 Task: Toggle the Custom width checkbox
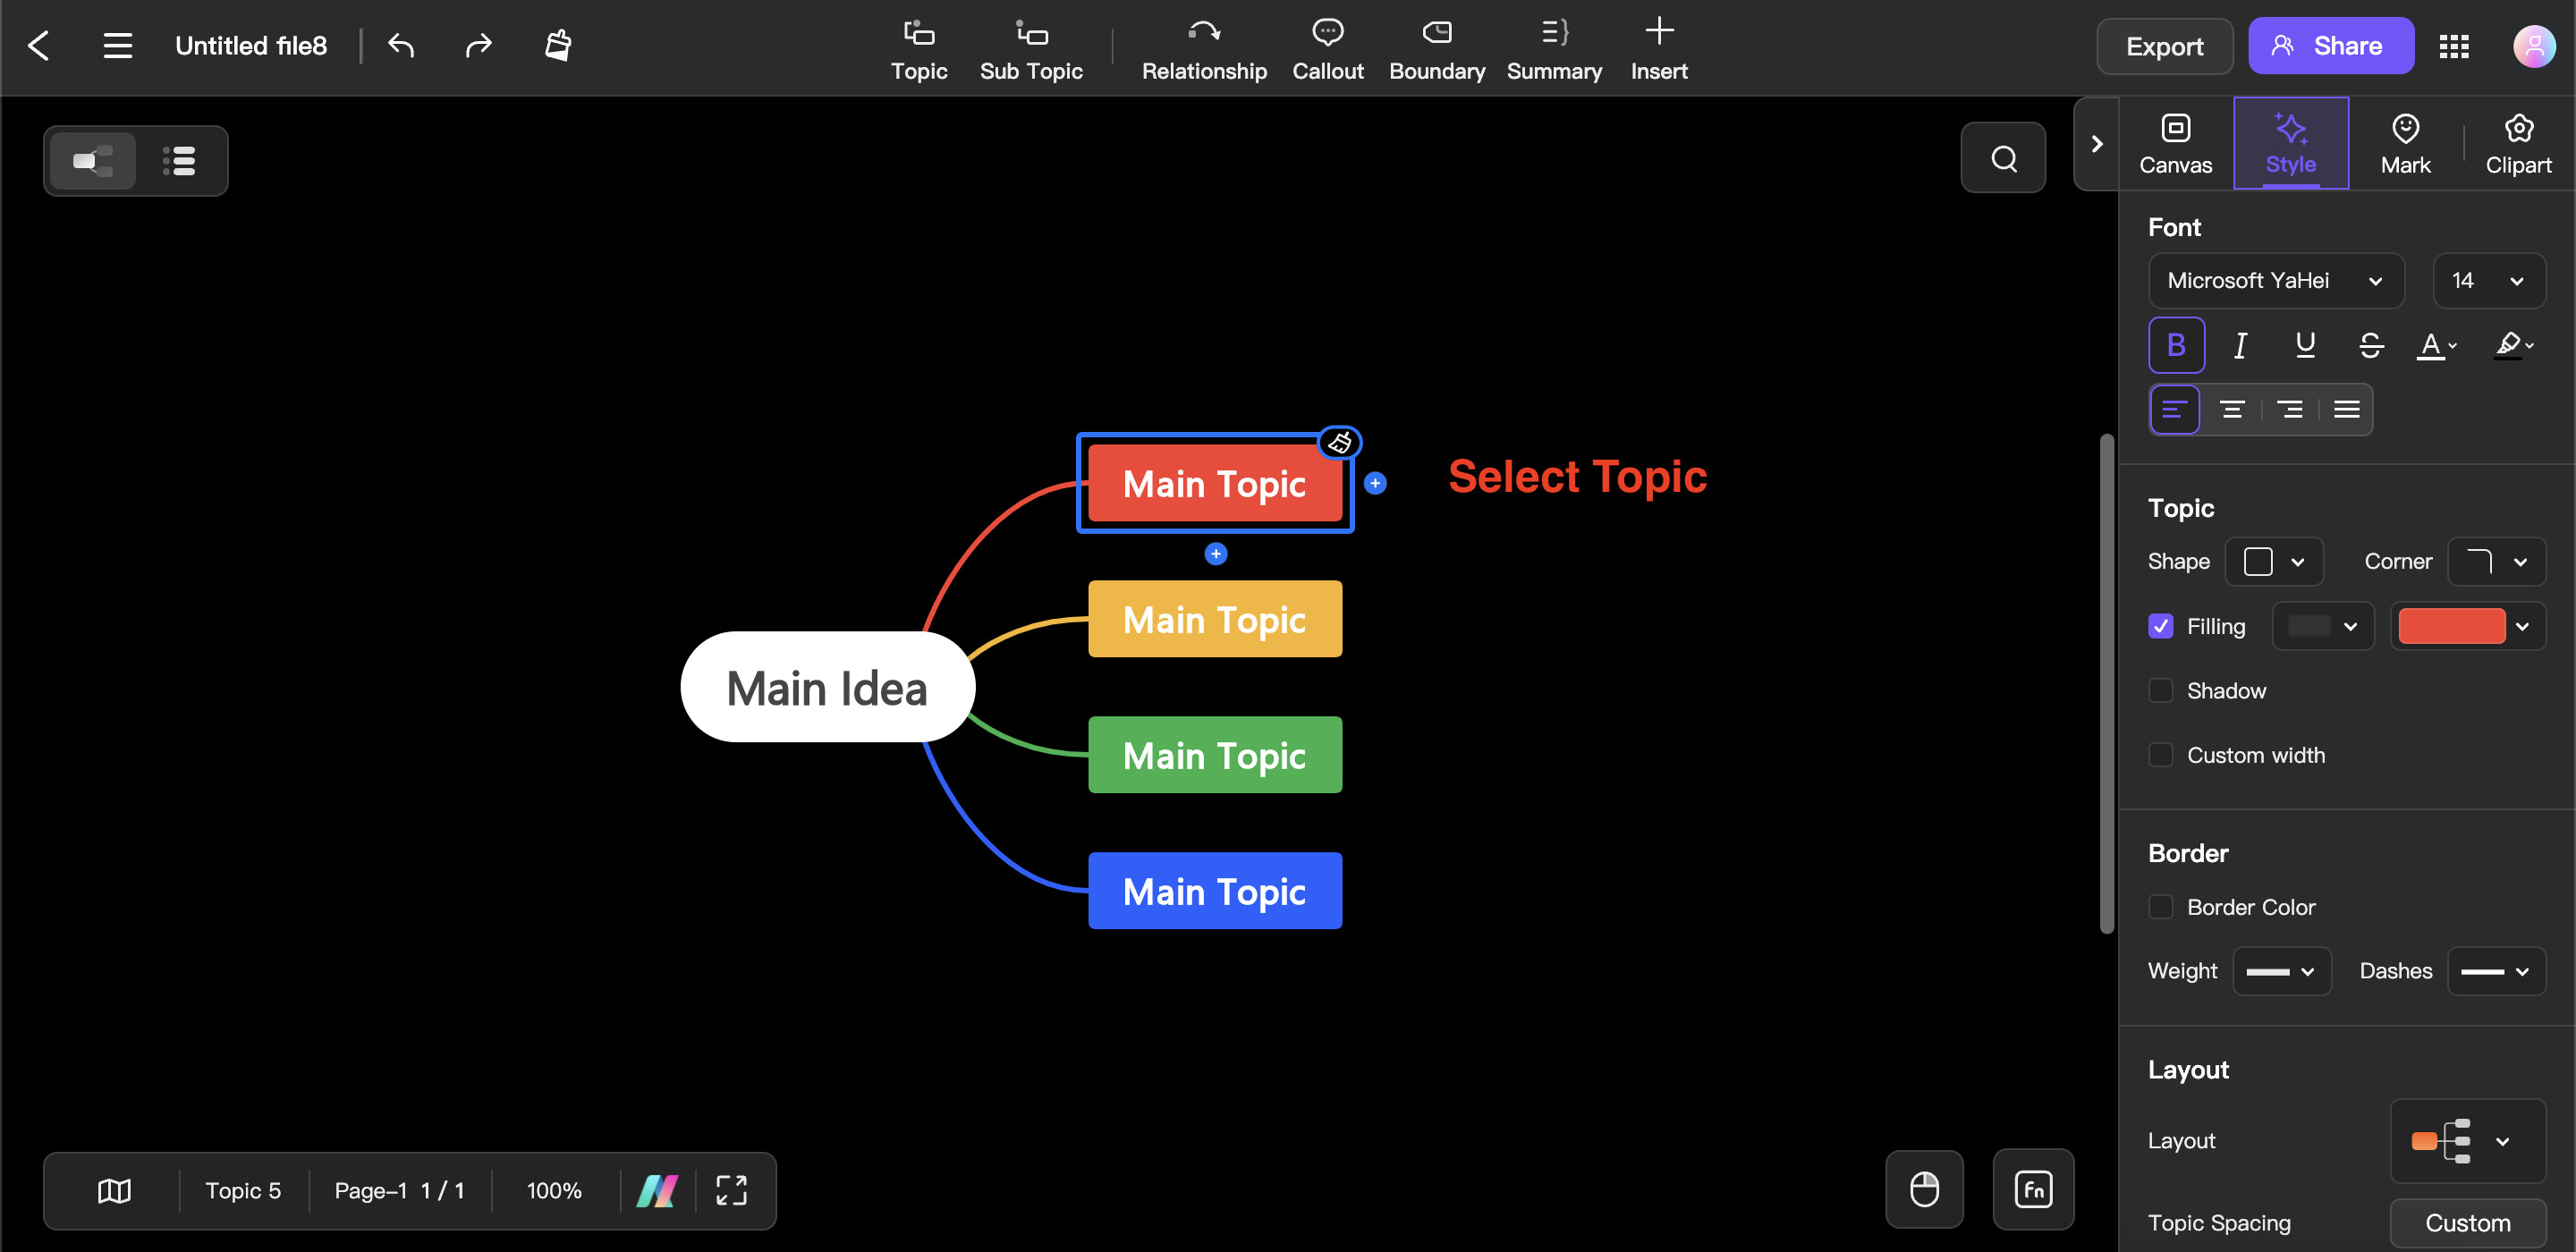pos(2162,754)
